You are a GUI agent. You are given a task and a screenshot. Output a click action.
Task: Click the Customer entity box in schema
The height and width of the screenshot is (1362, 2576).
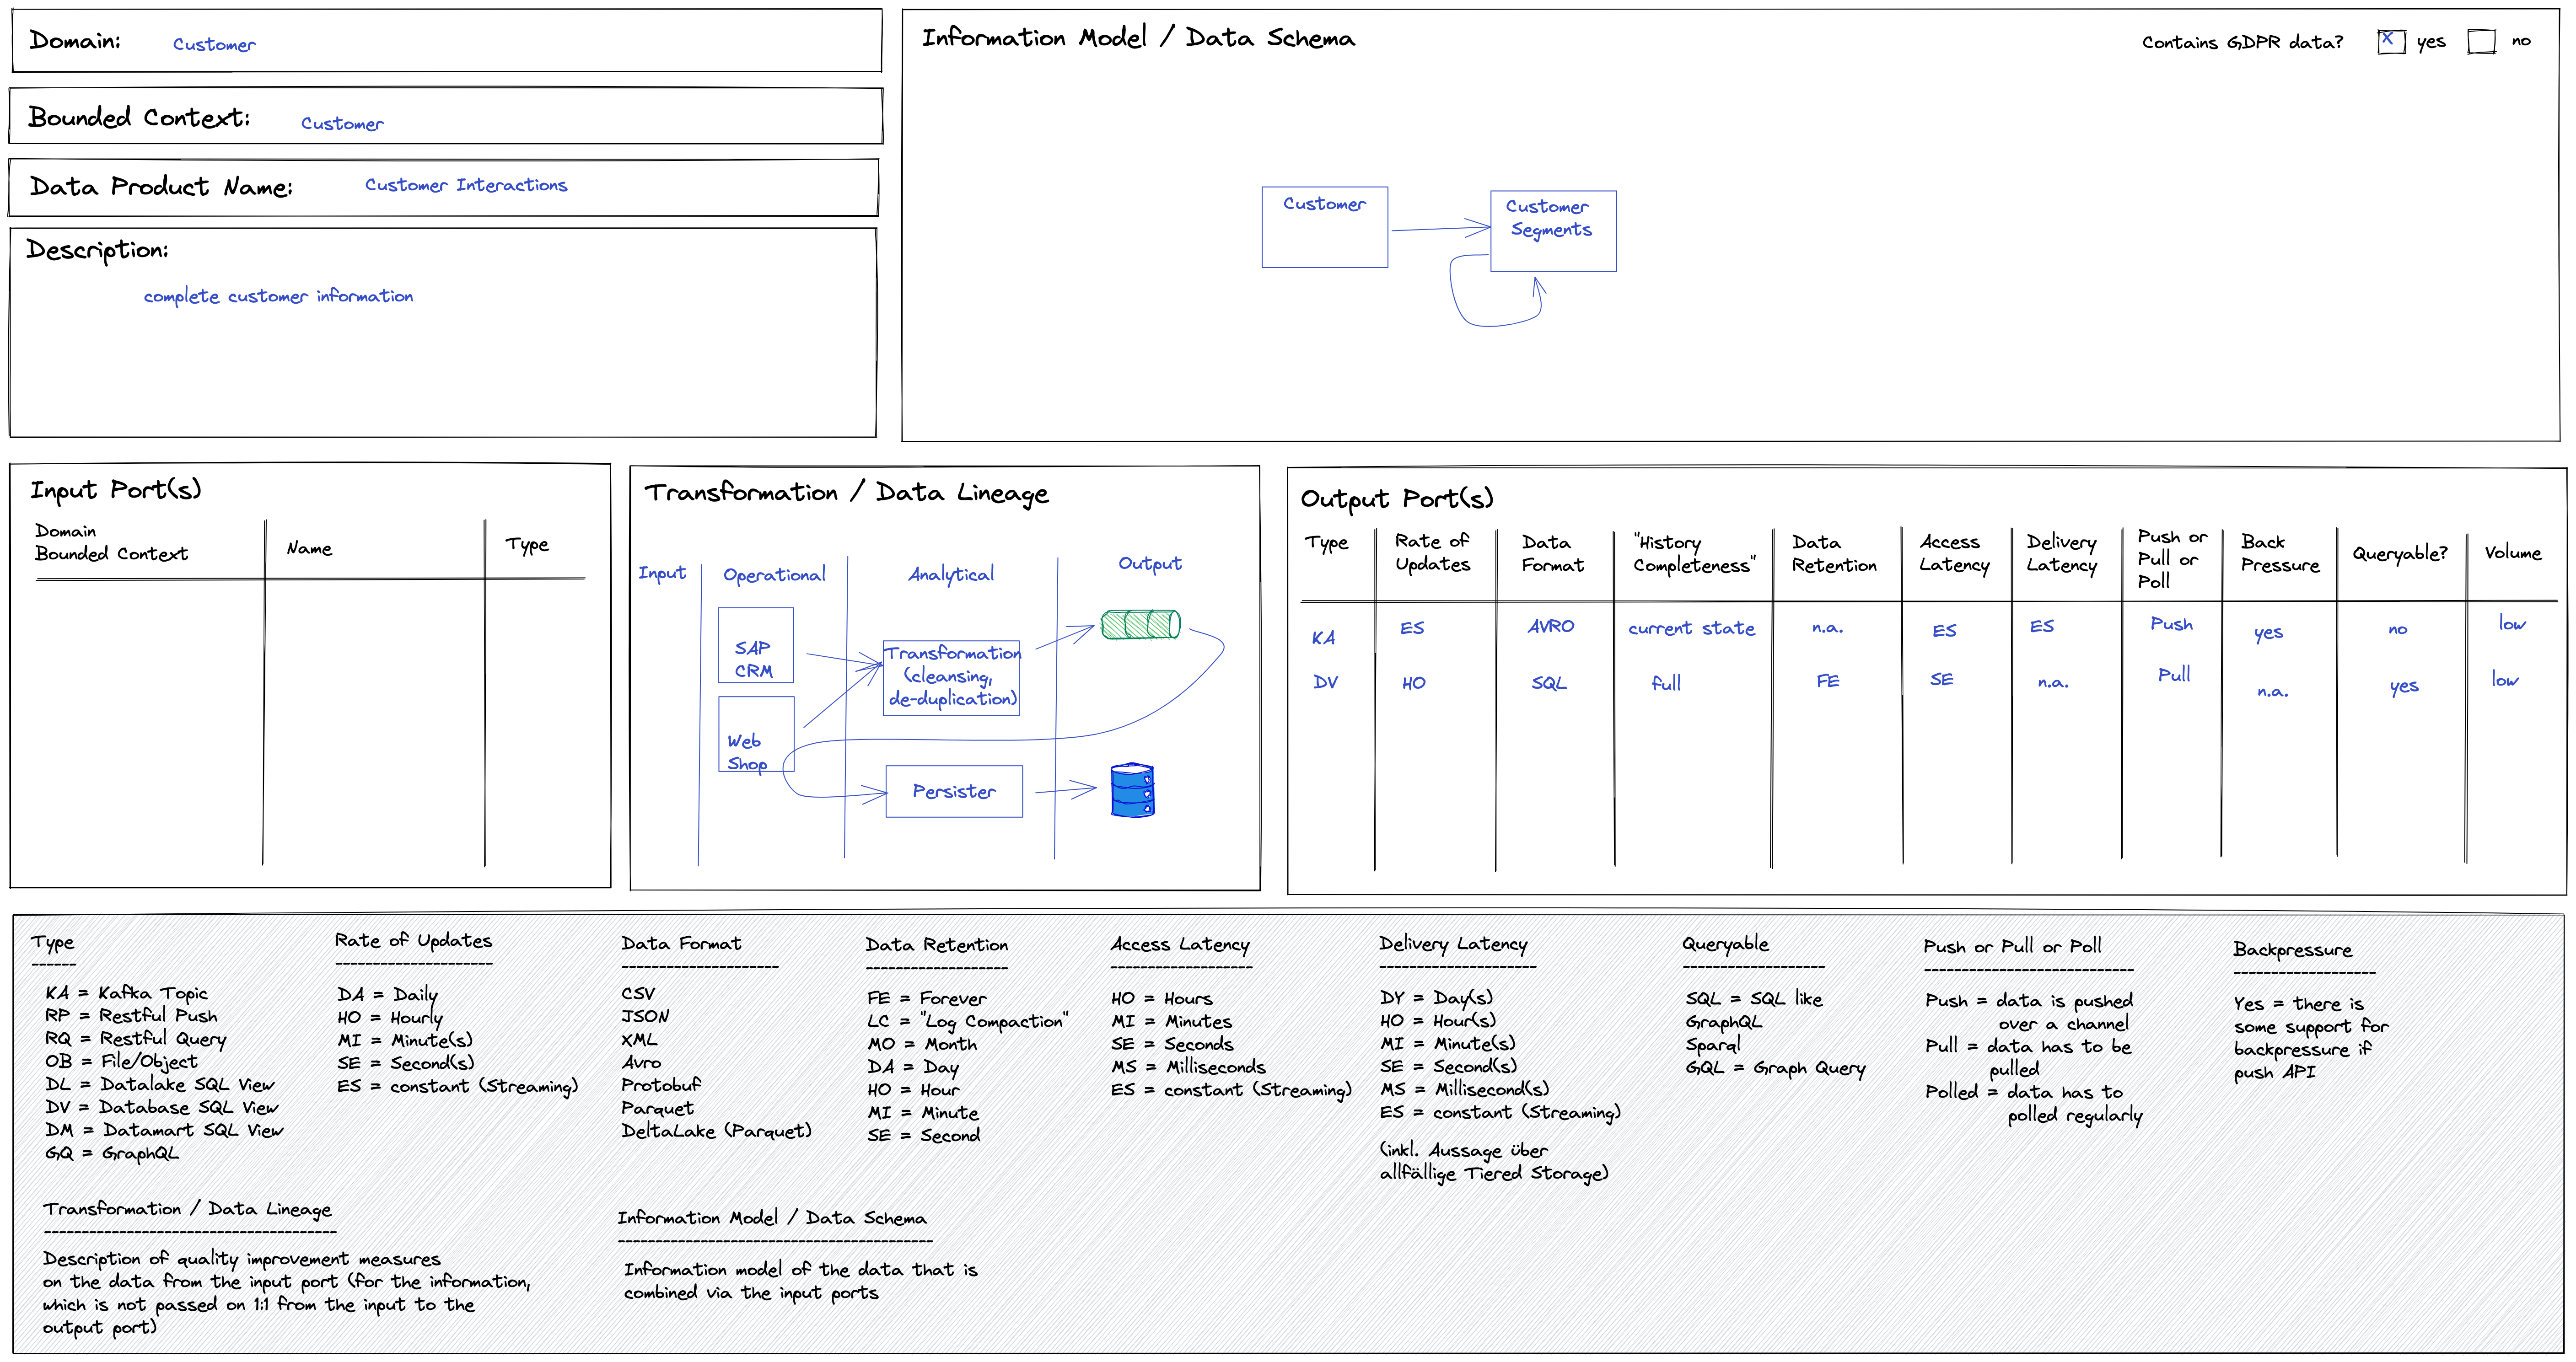(x=1324, y=227)
